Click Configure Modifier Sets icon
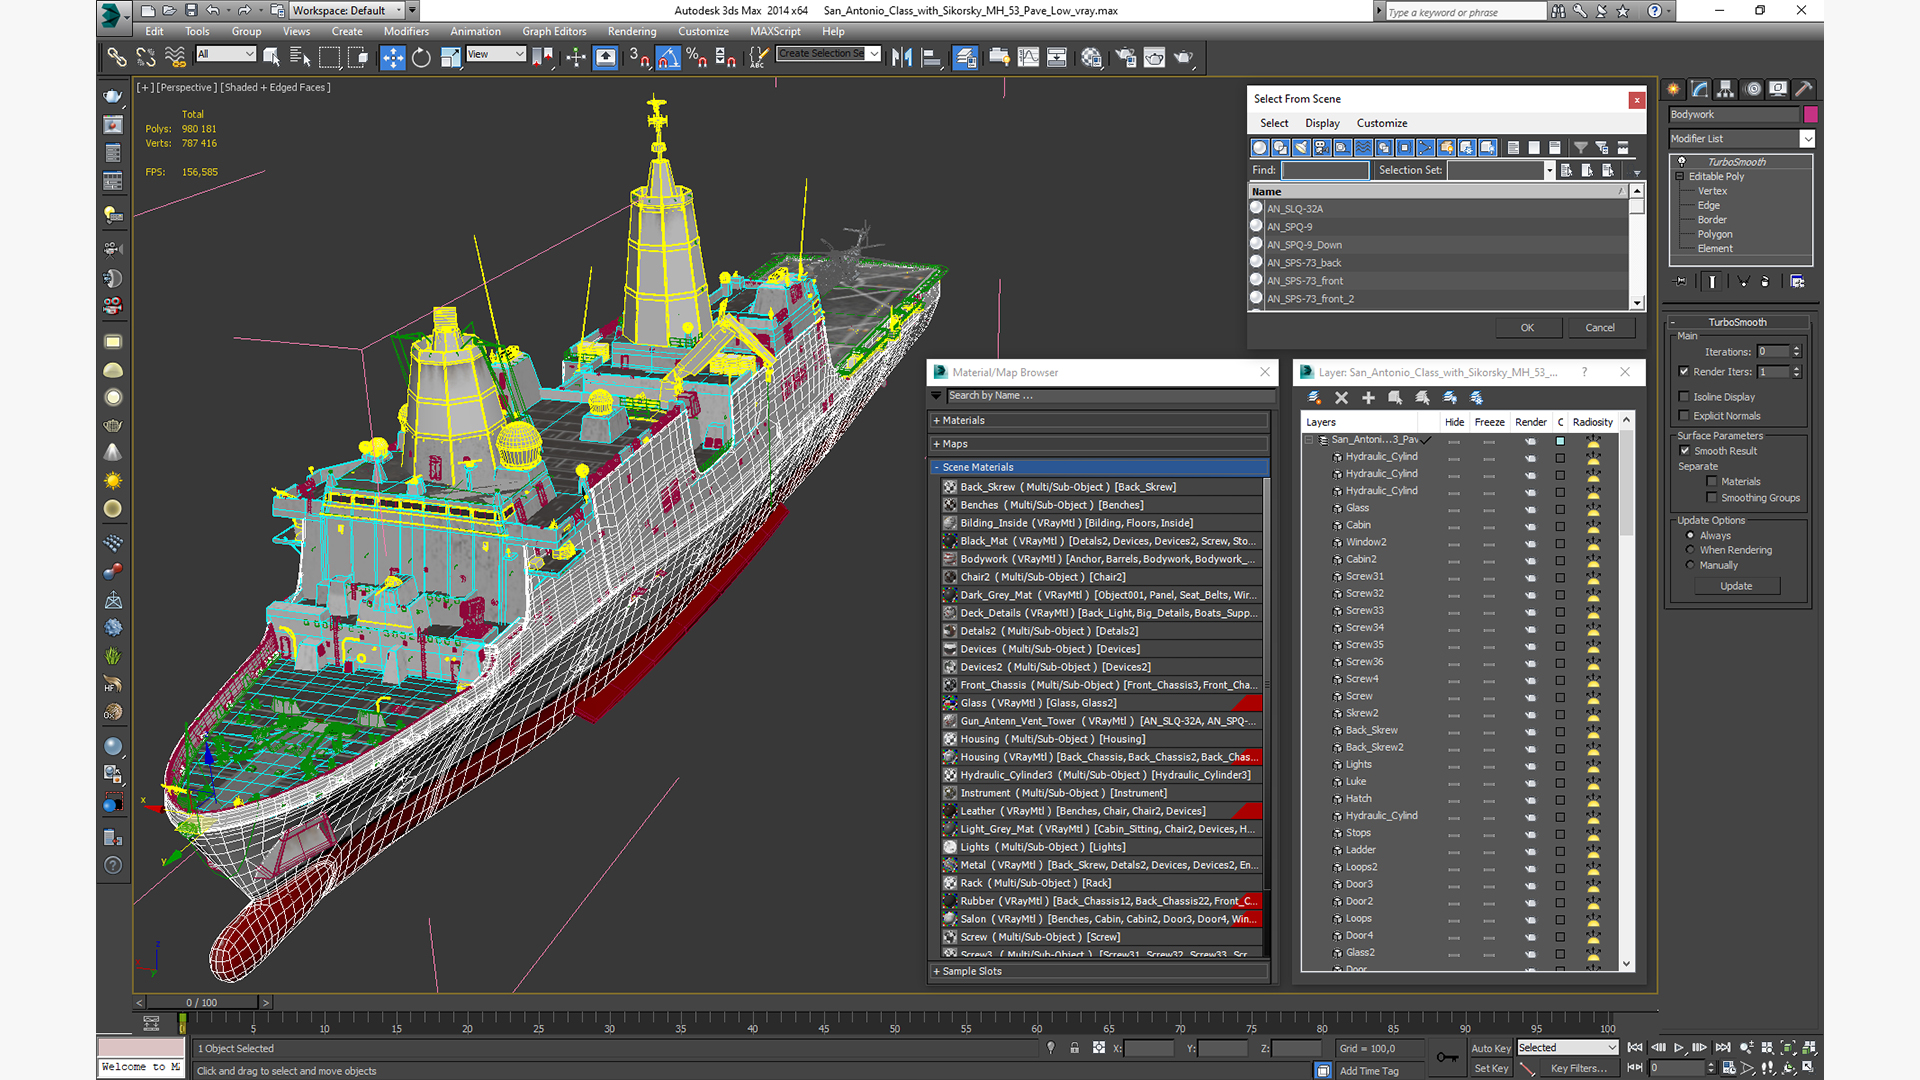The image size is (1920, 1080). (x=1797, y=282)
